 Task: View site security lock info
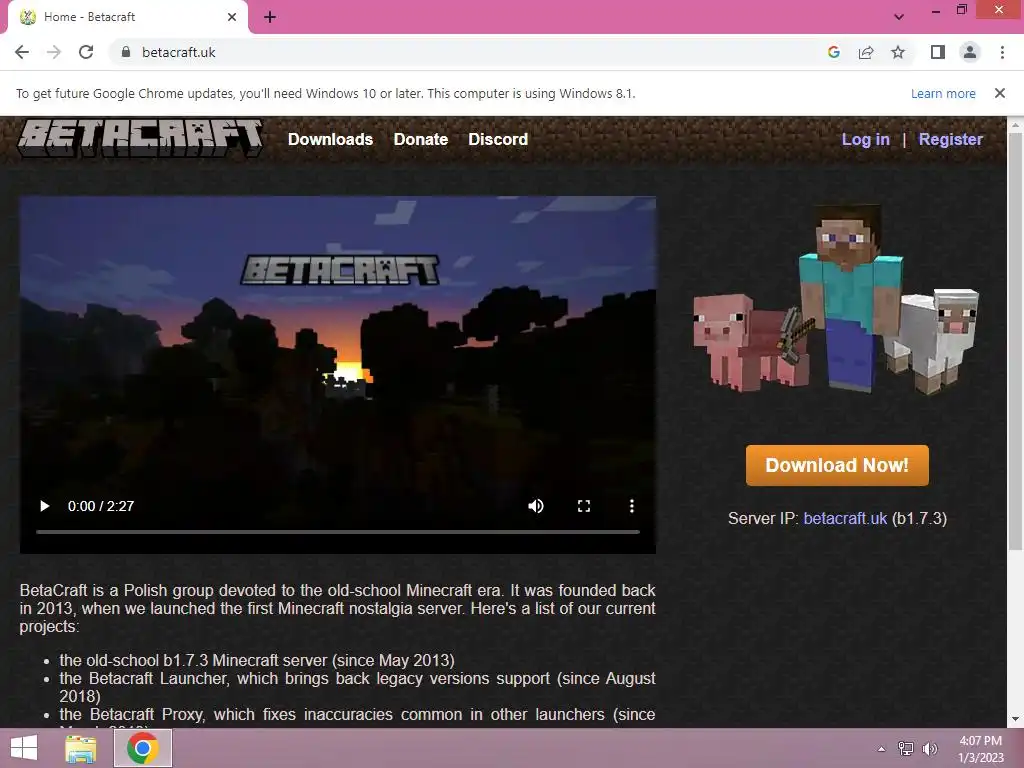[x=126, y=52]
